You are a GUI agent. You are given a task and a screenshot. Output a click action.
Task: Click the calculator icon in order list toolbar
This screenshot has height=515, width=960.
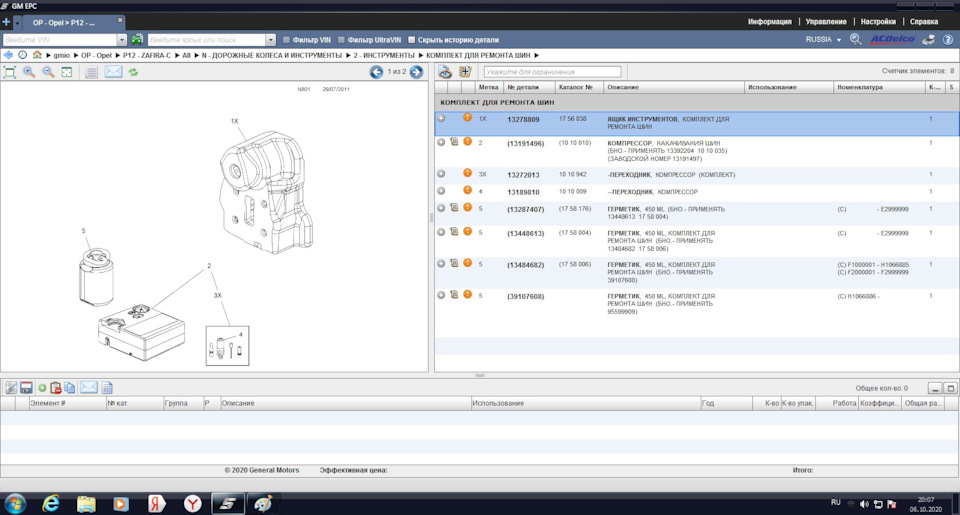[x=107, y=388]
